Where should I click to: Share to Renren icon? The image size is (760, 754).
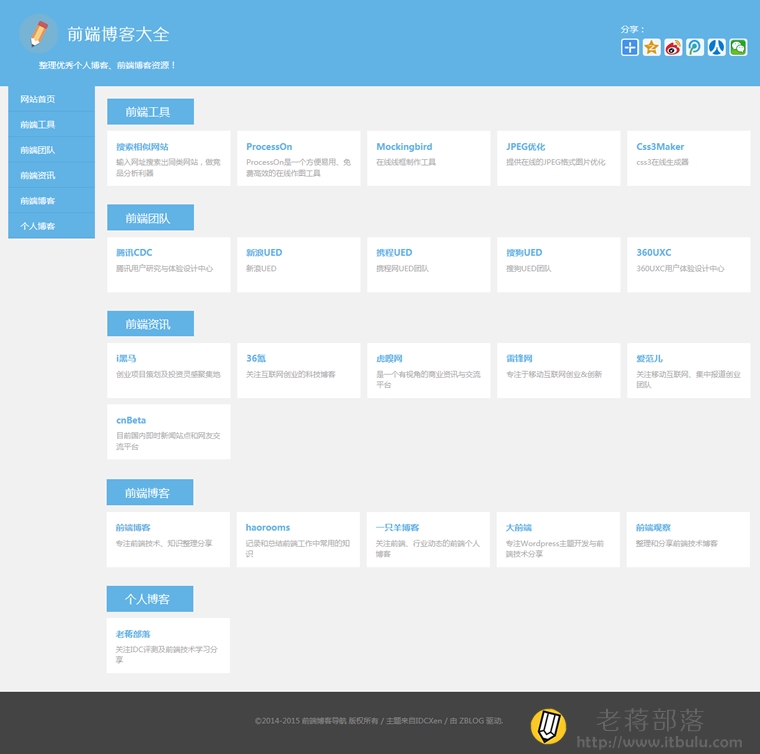tap(716, 47)
